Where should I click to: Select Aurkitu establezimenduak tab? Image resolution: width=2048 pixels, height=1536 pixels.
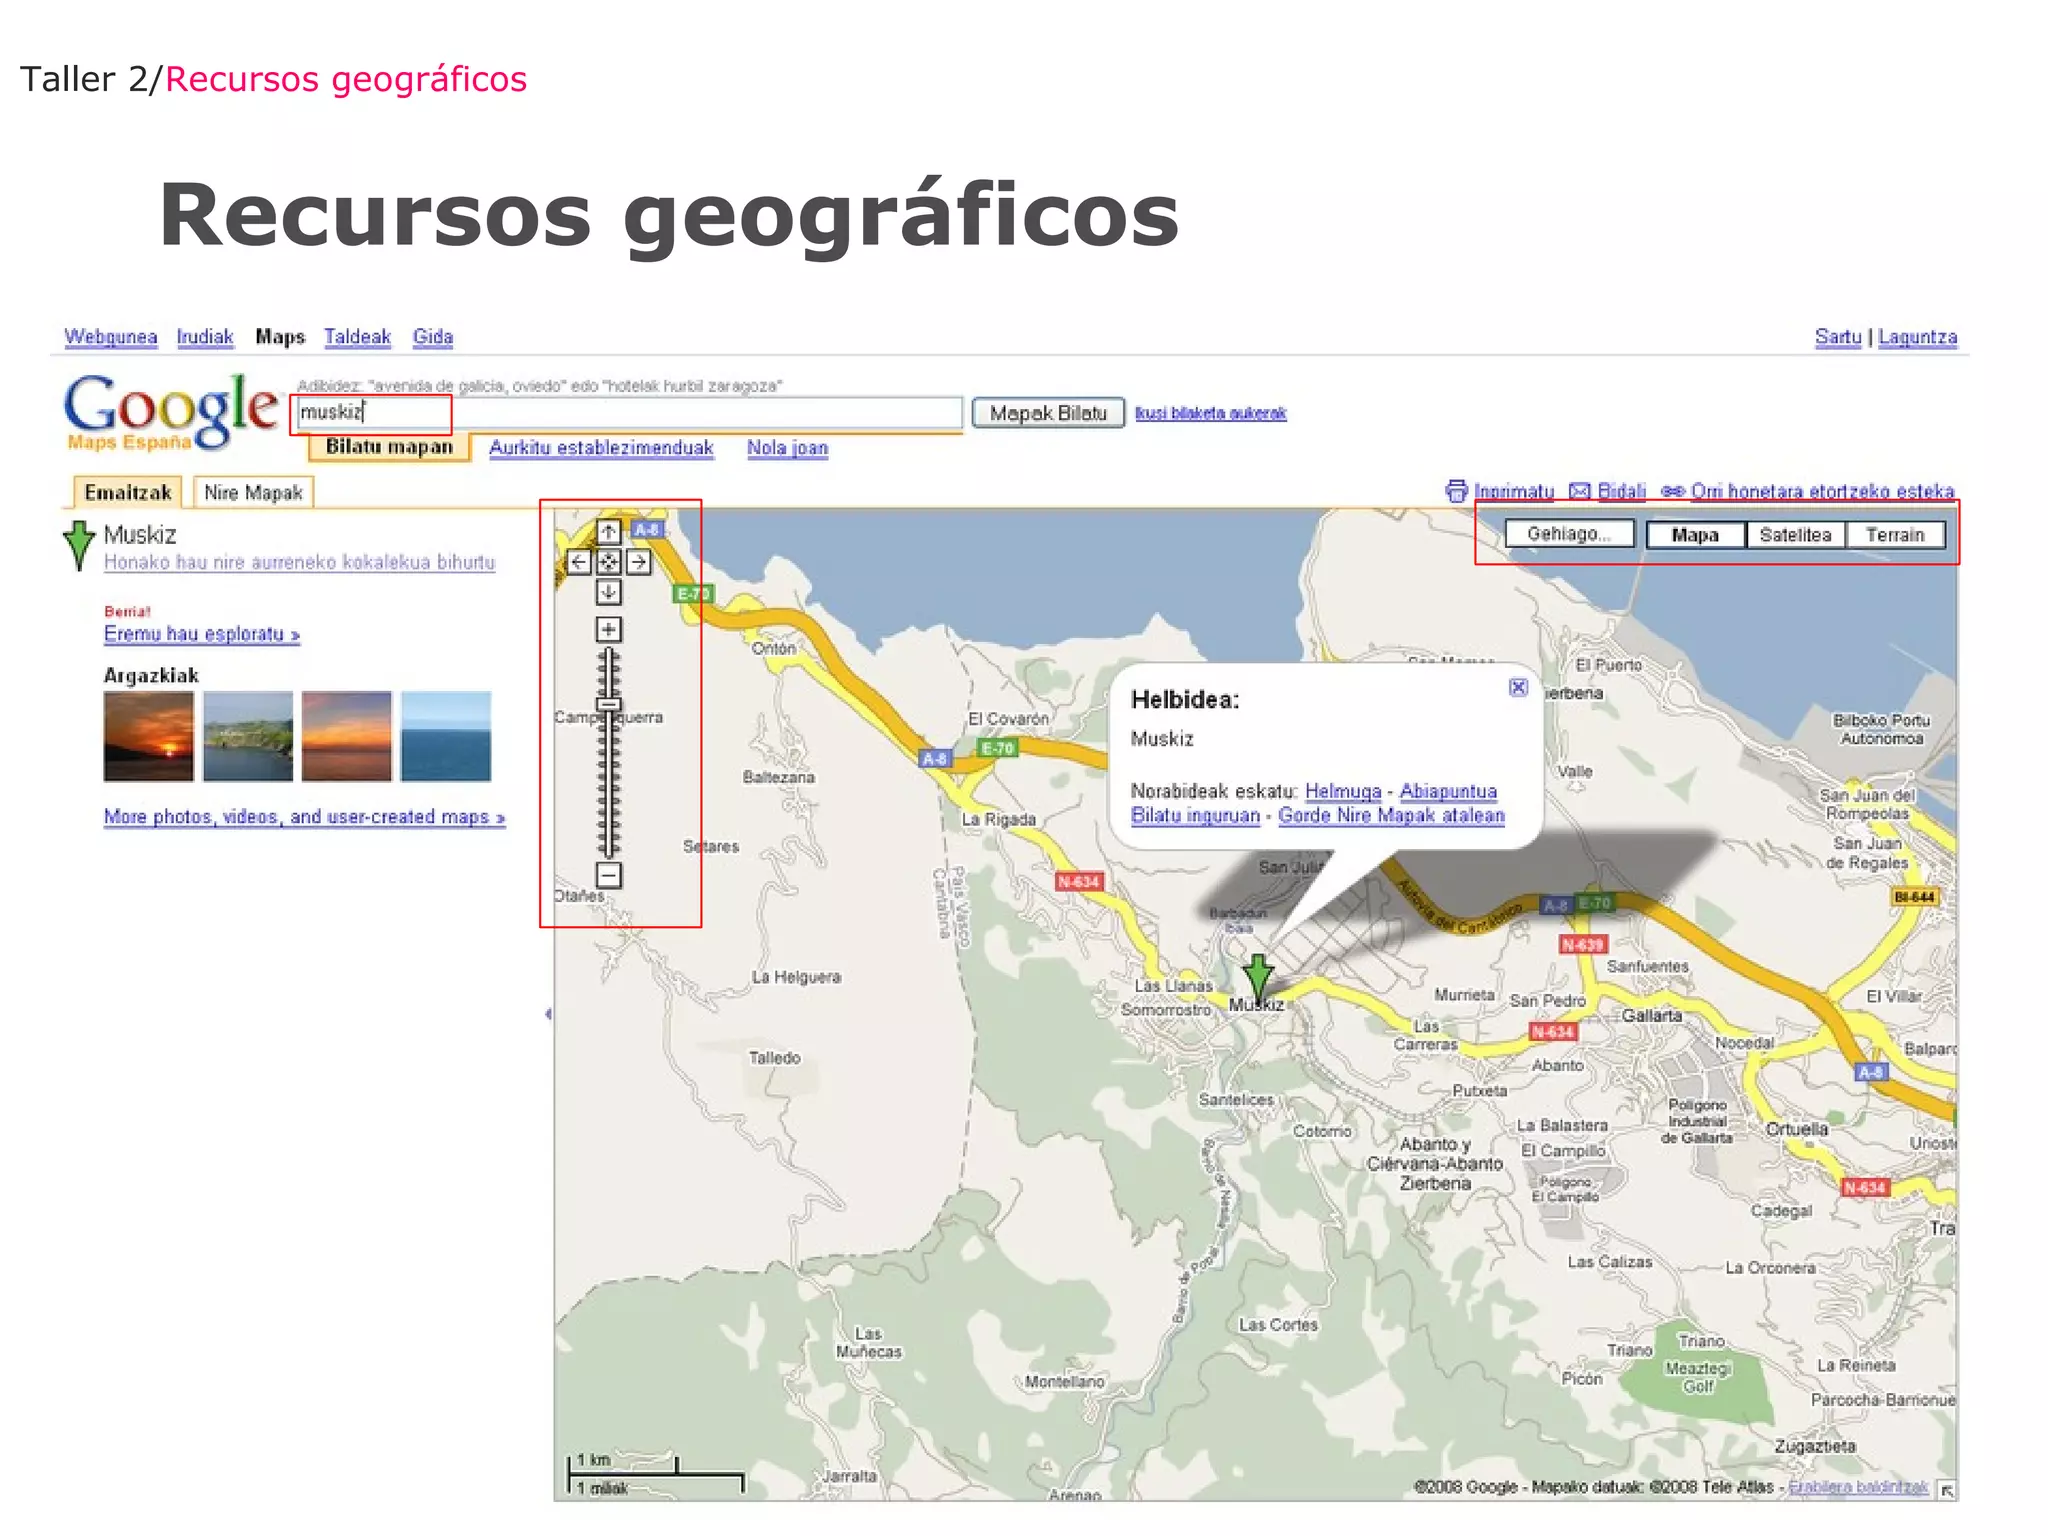coord(601,448)
